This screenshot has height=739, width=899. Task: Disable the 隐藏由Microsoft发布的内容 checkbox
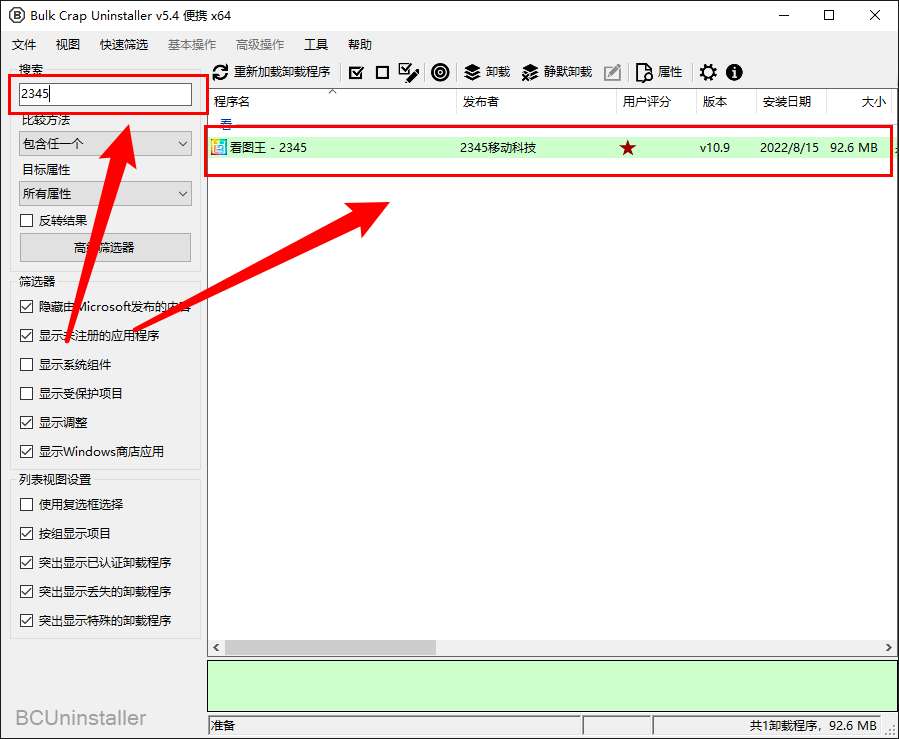pyautogui.click(x=24, y=307)
